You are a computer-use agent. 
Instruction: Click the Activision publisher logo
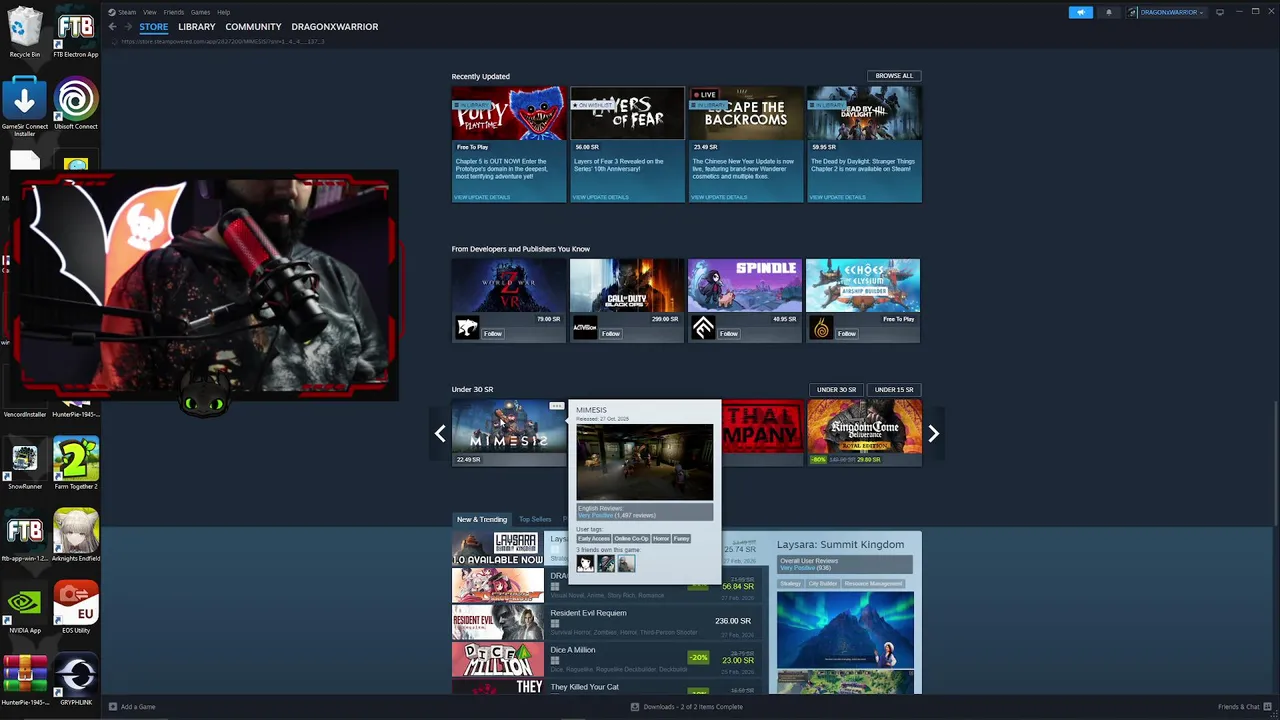coord(585,328)
